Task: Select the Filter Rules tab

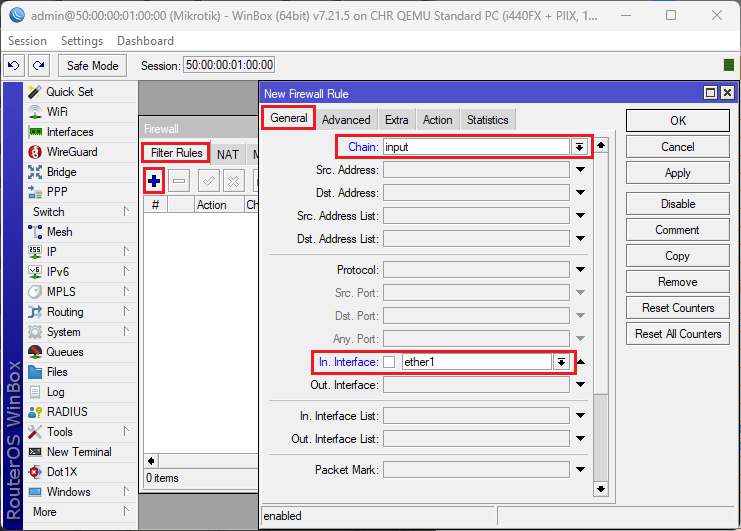Action: (x=176, y=153)
